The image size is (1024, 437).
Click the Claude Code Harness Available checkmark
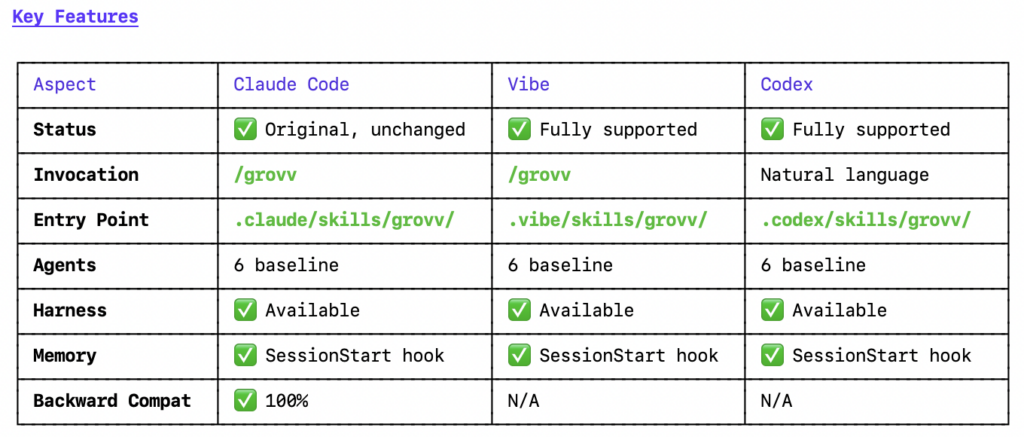[245, 310]
